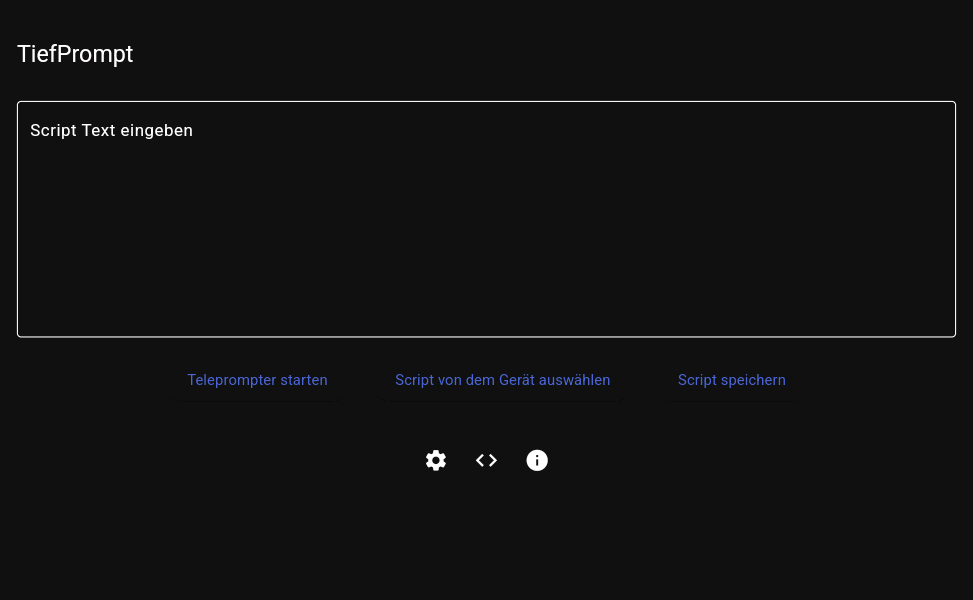Image resolution: width=973 pixels, height=600 pixels.
Task: Click into the script text area
Action: (x=486, y=219)
